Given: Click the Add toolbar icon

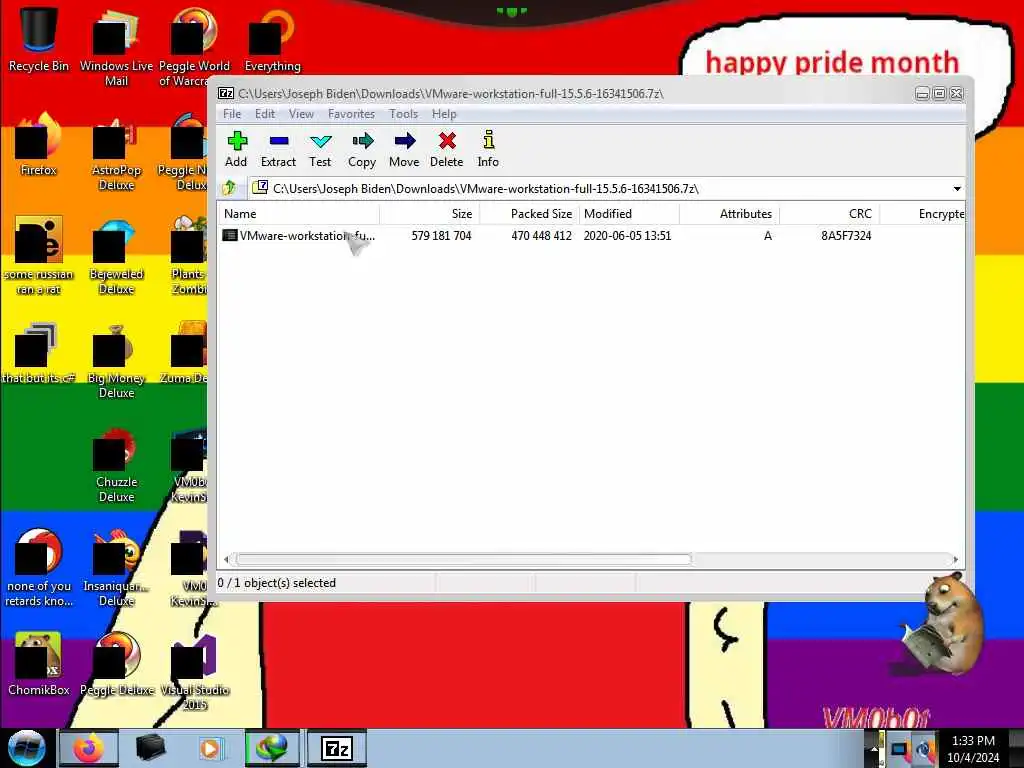Looking at the screenshot, I should click(x=236, y=141).
